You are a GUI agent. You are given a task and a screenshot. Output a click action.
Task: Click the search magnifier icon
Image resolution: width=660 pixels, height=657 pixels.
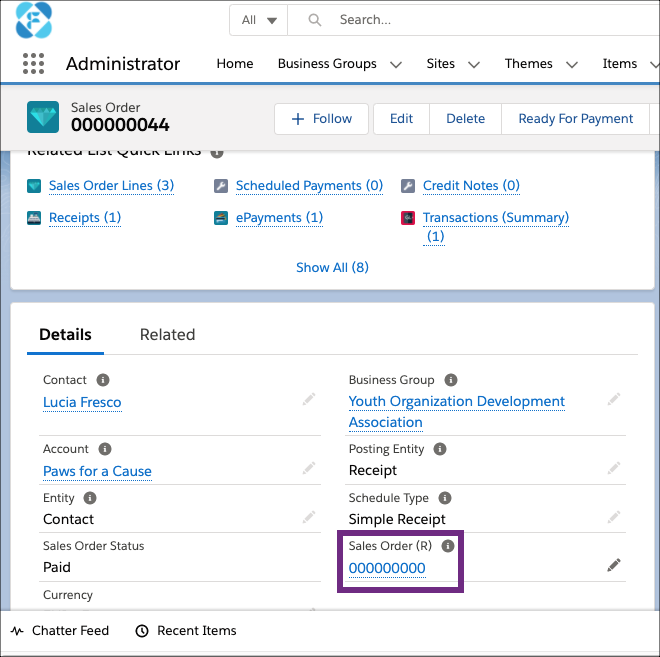314,20
